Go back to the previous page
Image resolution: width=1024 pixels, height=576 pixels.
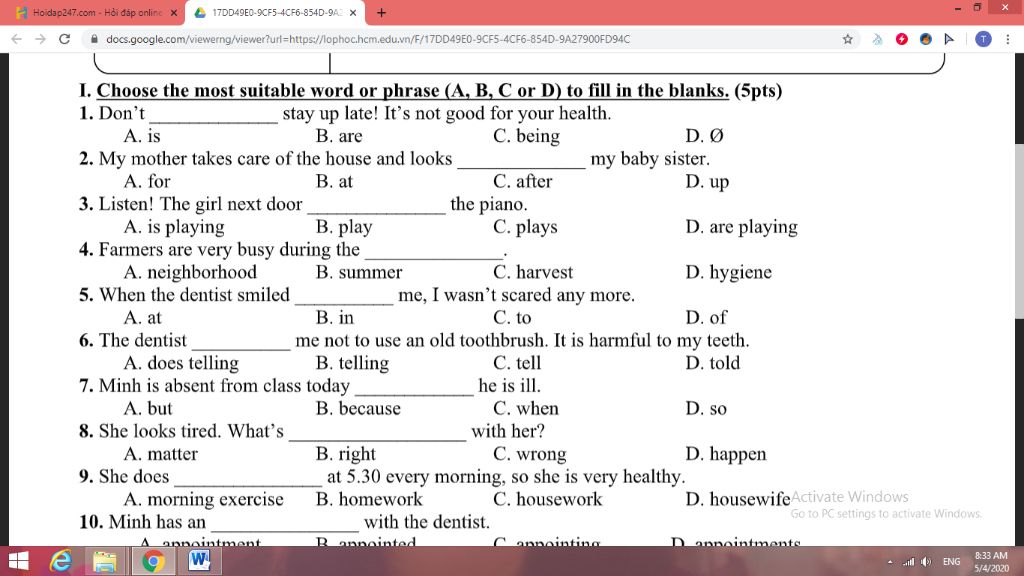16,39
